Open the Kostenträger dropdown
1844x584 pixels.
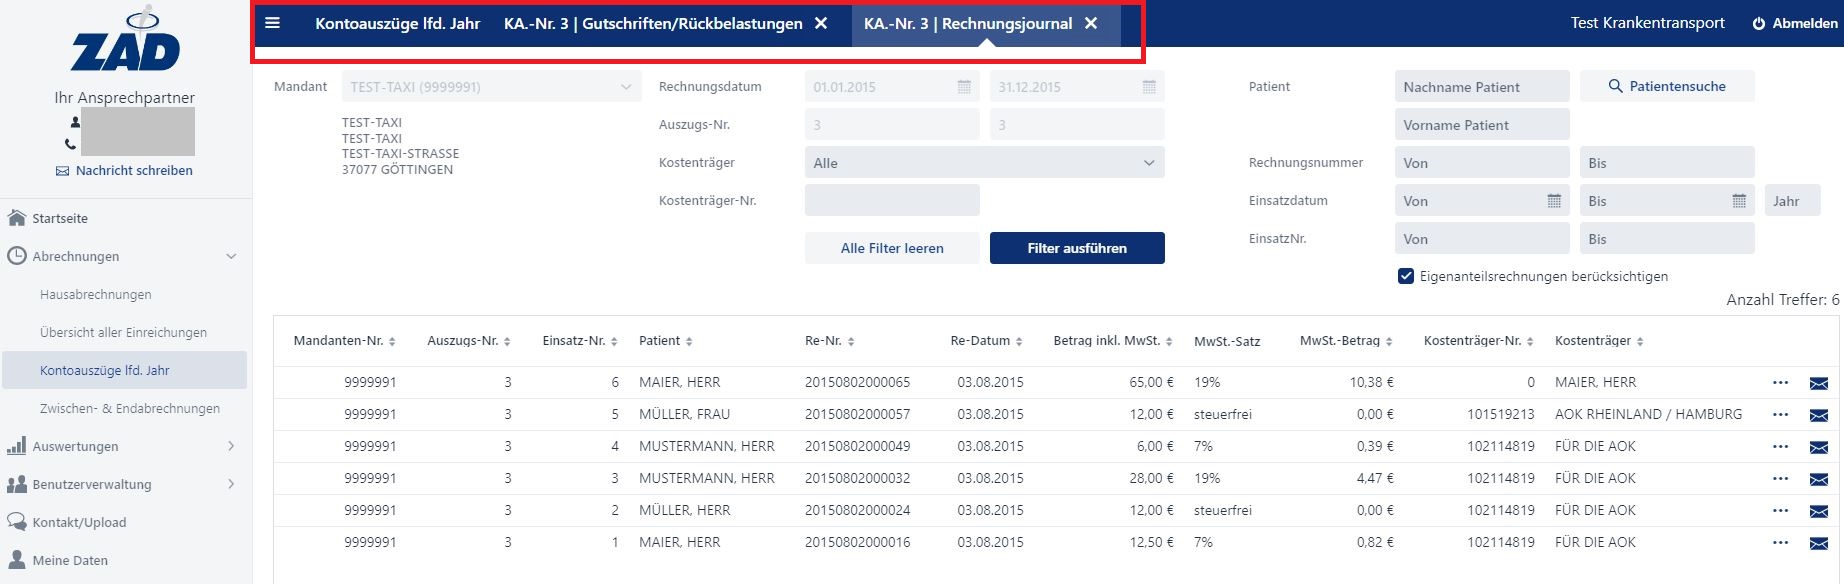point(984,163)
